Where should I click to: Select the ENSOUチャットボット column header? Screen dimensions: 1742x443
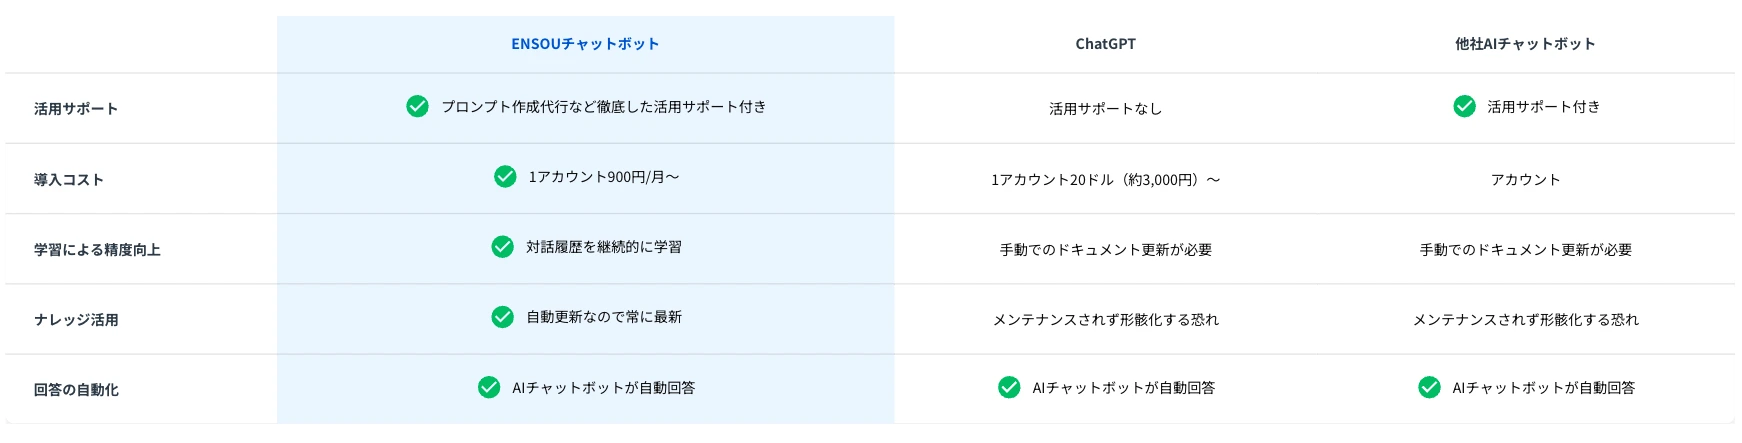point(585,44)
